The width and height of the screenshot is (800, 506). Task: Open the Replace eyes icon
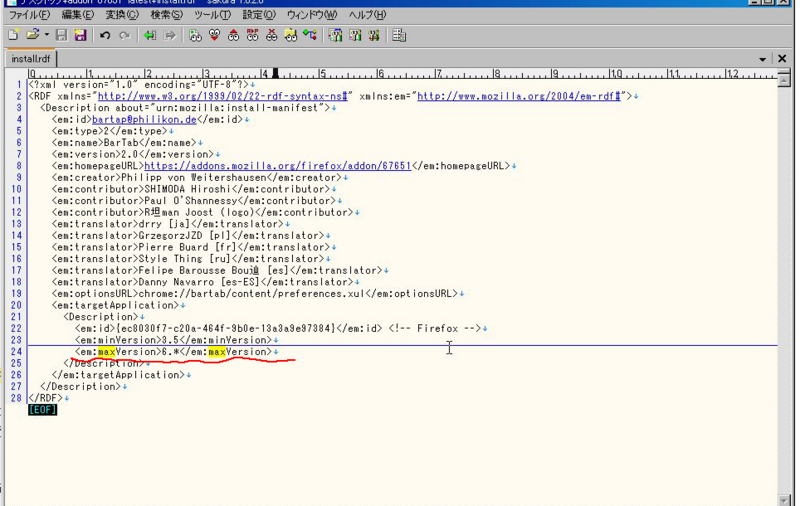point(253,35)
